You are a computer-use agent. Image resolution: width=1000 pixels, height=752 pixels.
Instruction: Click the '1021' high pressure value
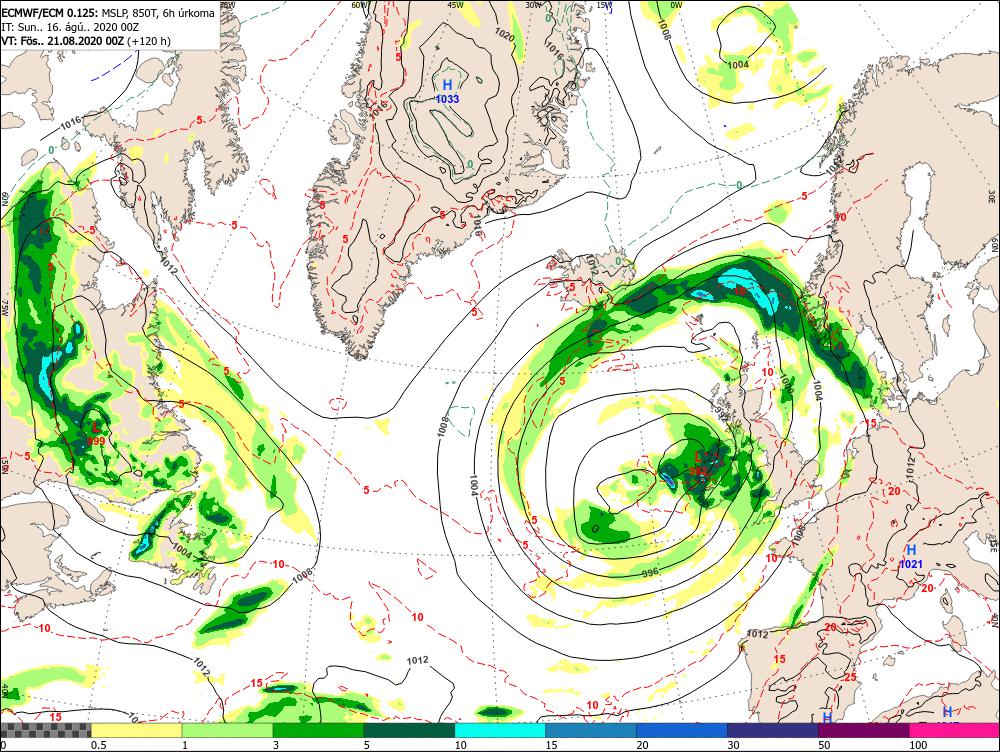tap(911, 564)
